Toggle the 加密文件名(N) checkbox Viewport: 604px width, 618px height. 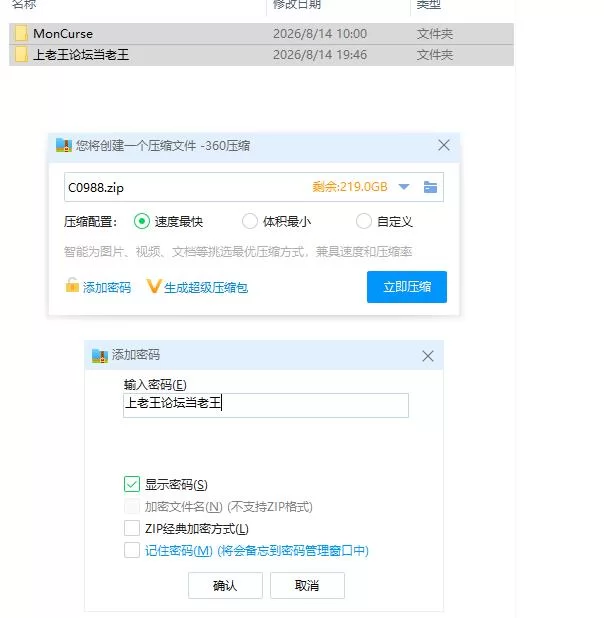(x=132, y=506)
